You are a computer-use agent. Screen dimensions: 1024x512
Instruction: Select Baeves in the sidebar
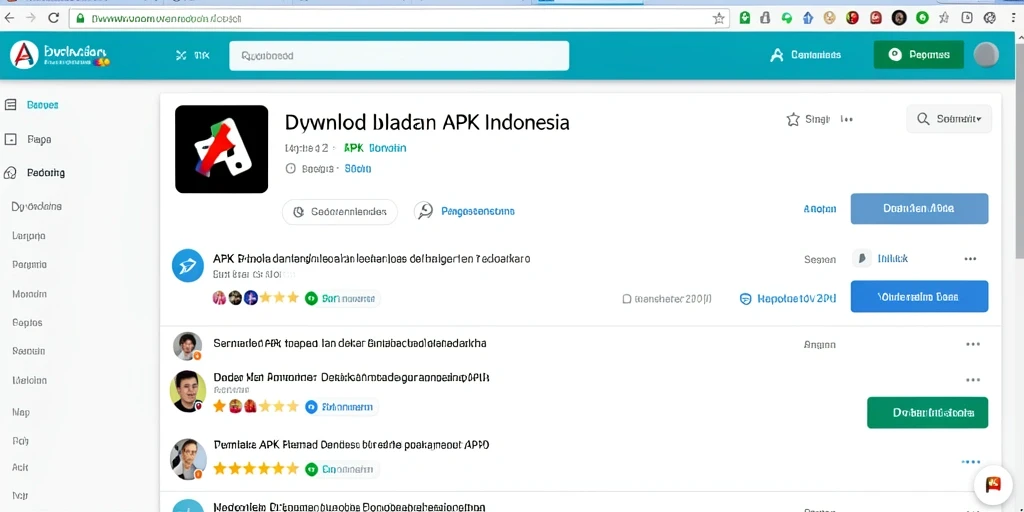click(42, 104)
